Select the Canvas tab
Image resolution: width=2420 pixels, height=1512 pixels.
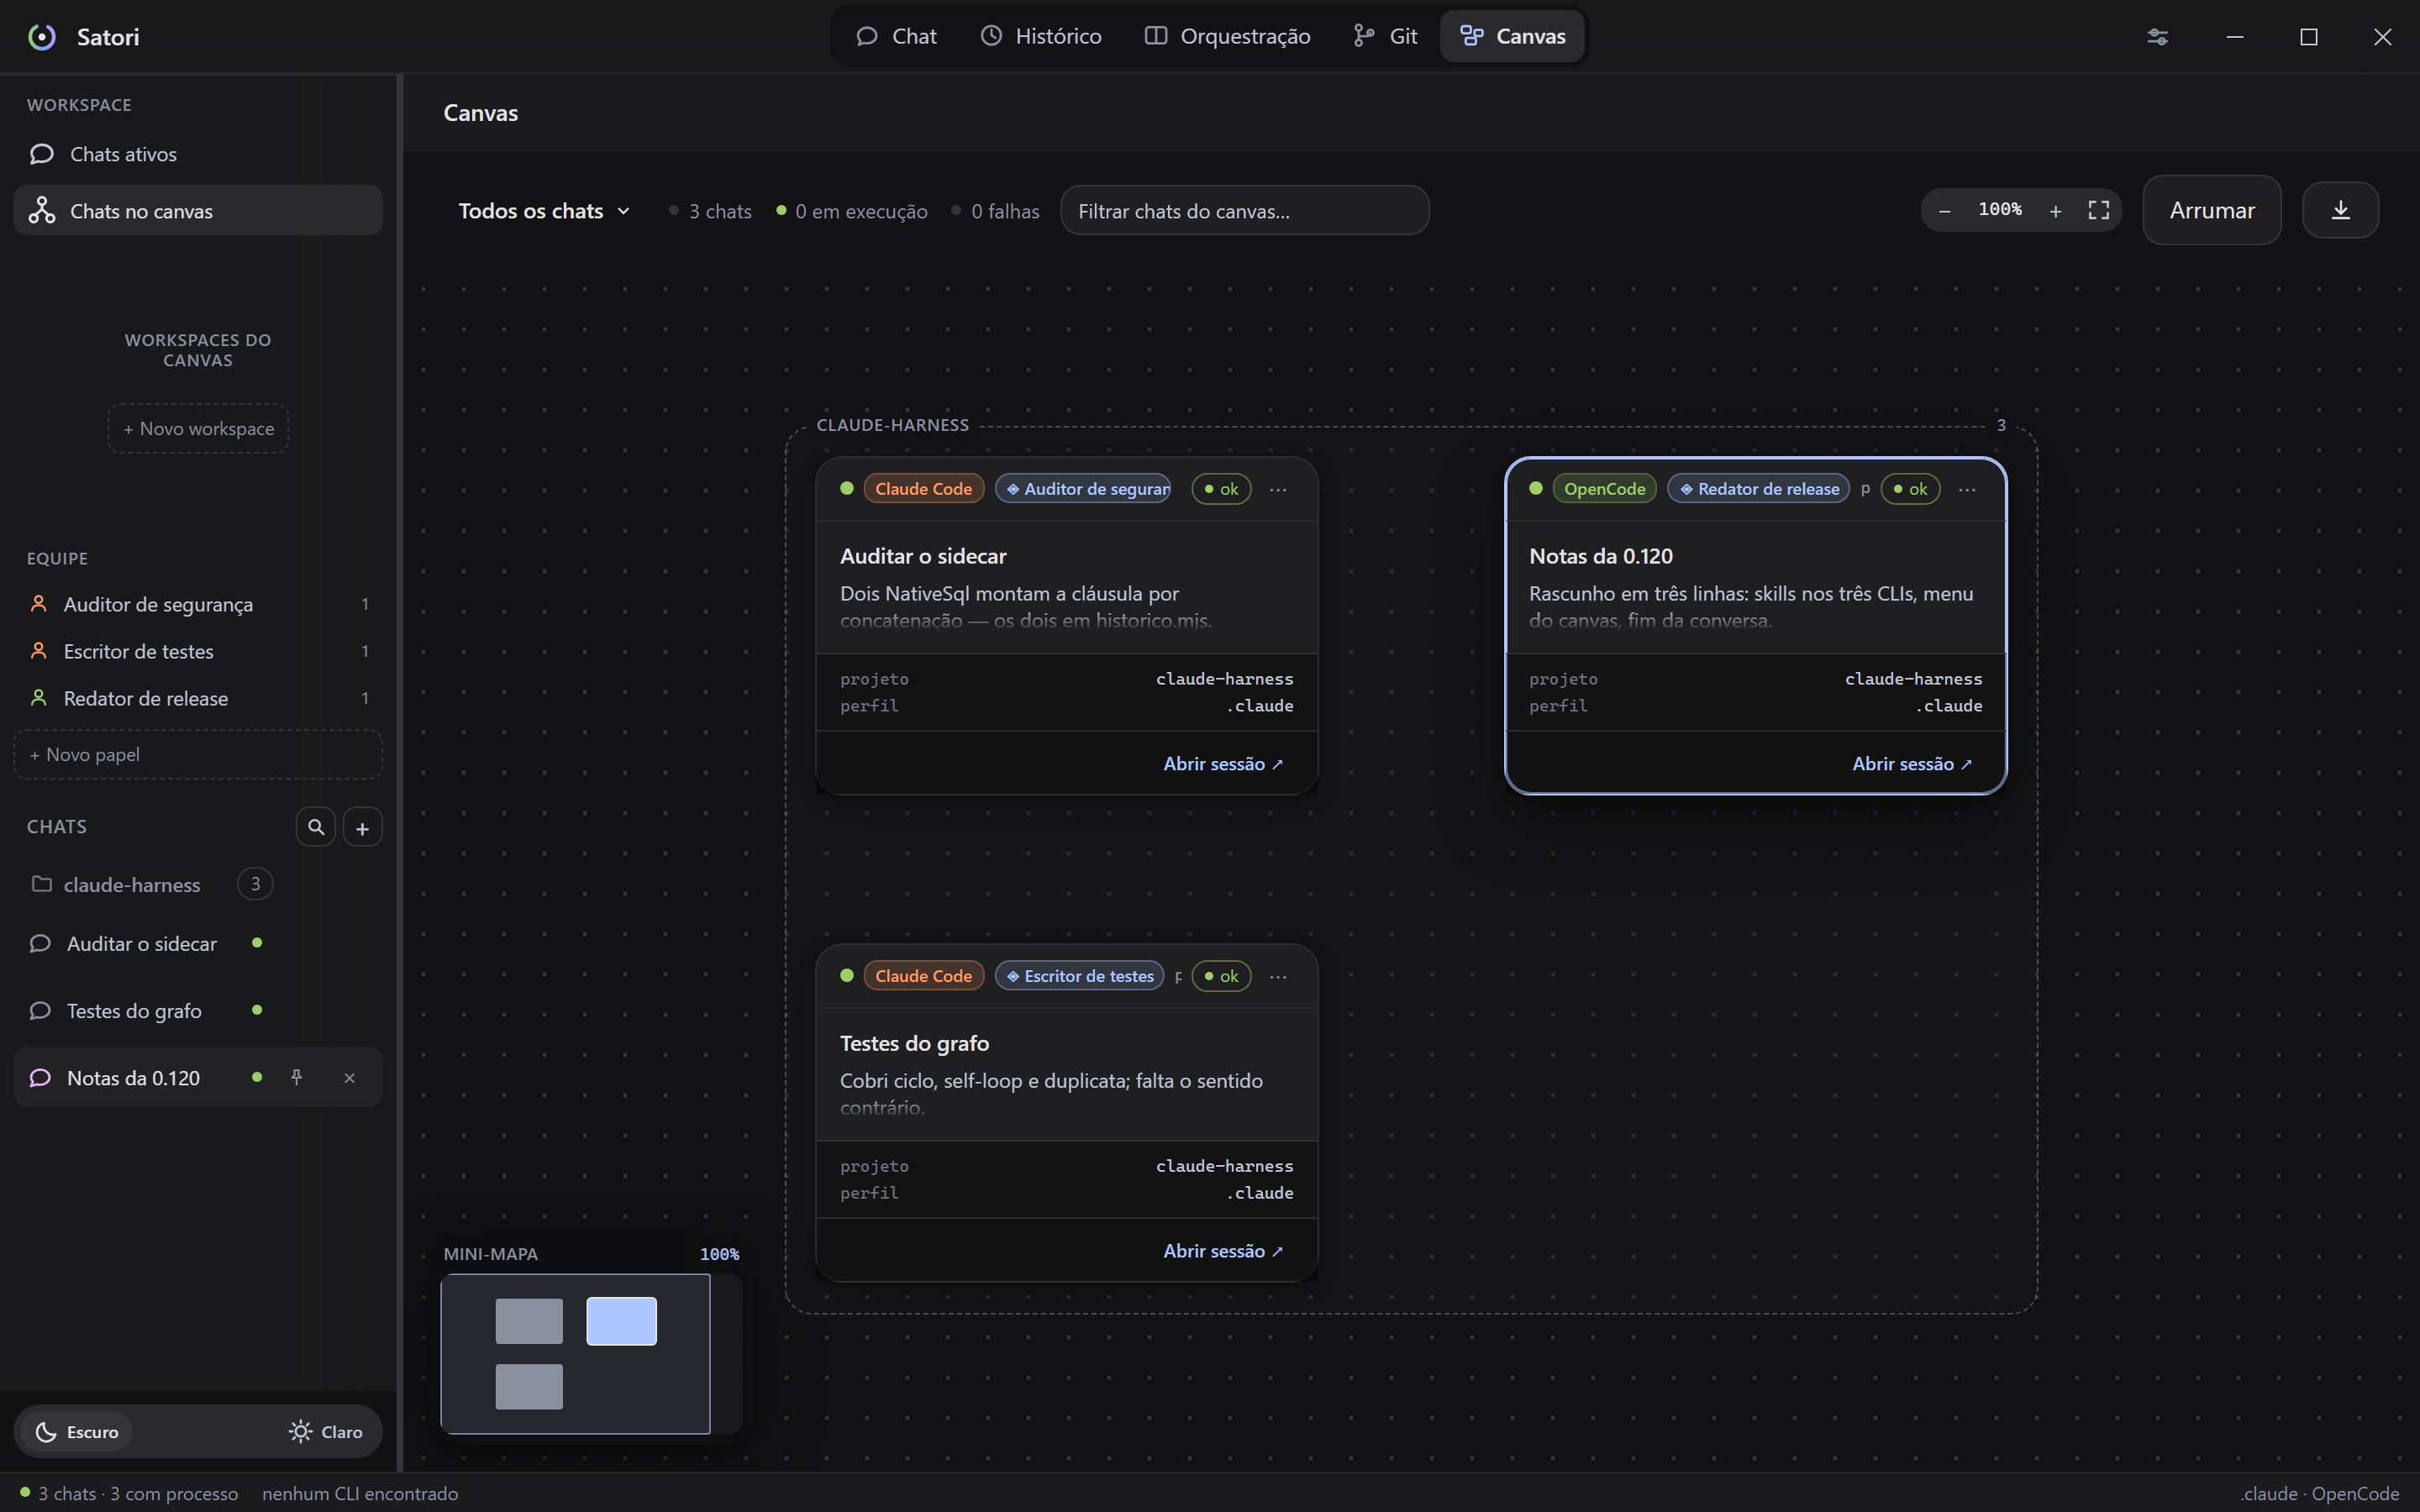point(1512,36)
